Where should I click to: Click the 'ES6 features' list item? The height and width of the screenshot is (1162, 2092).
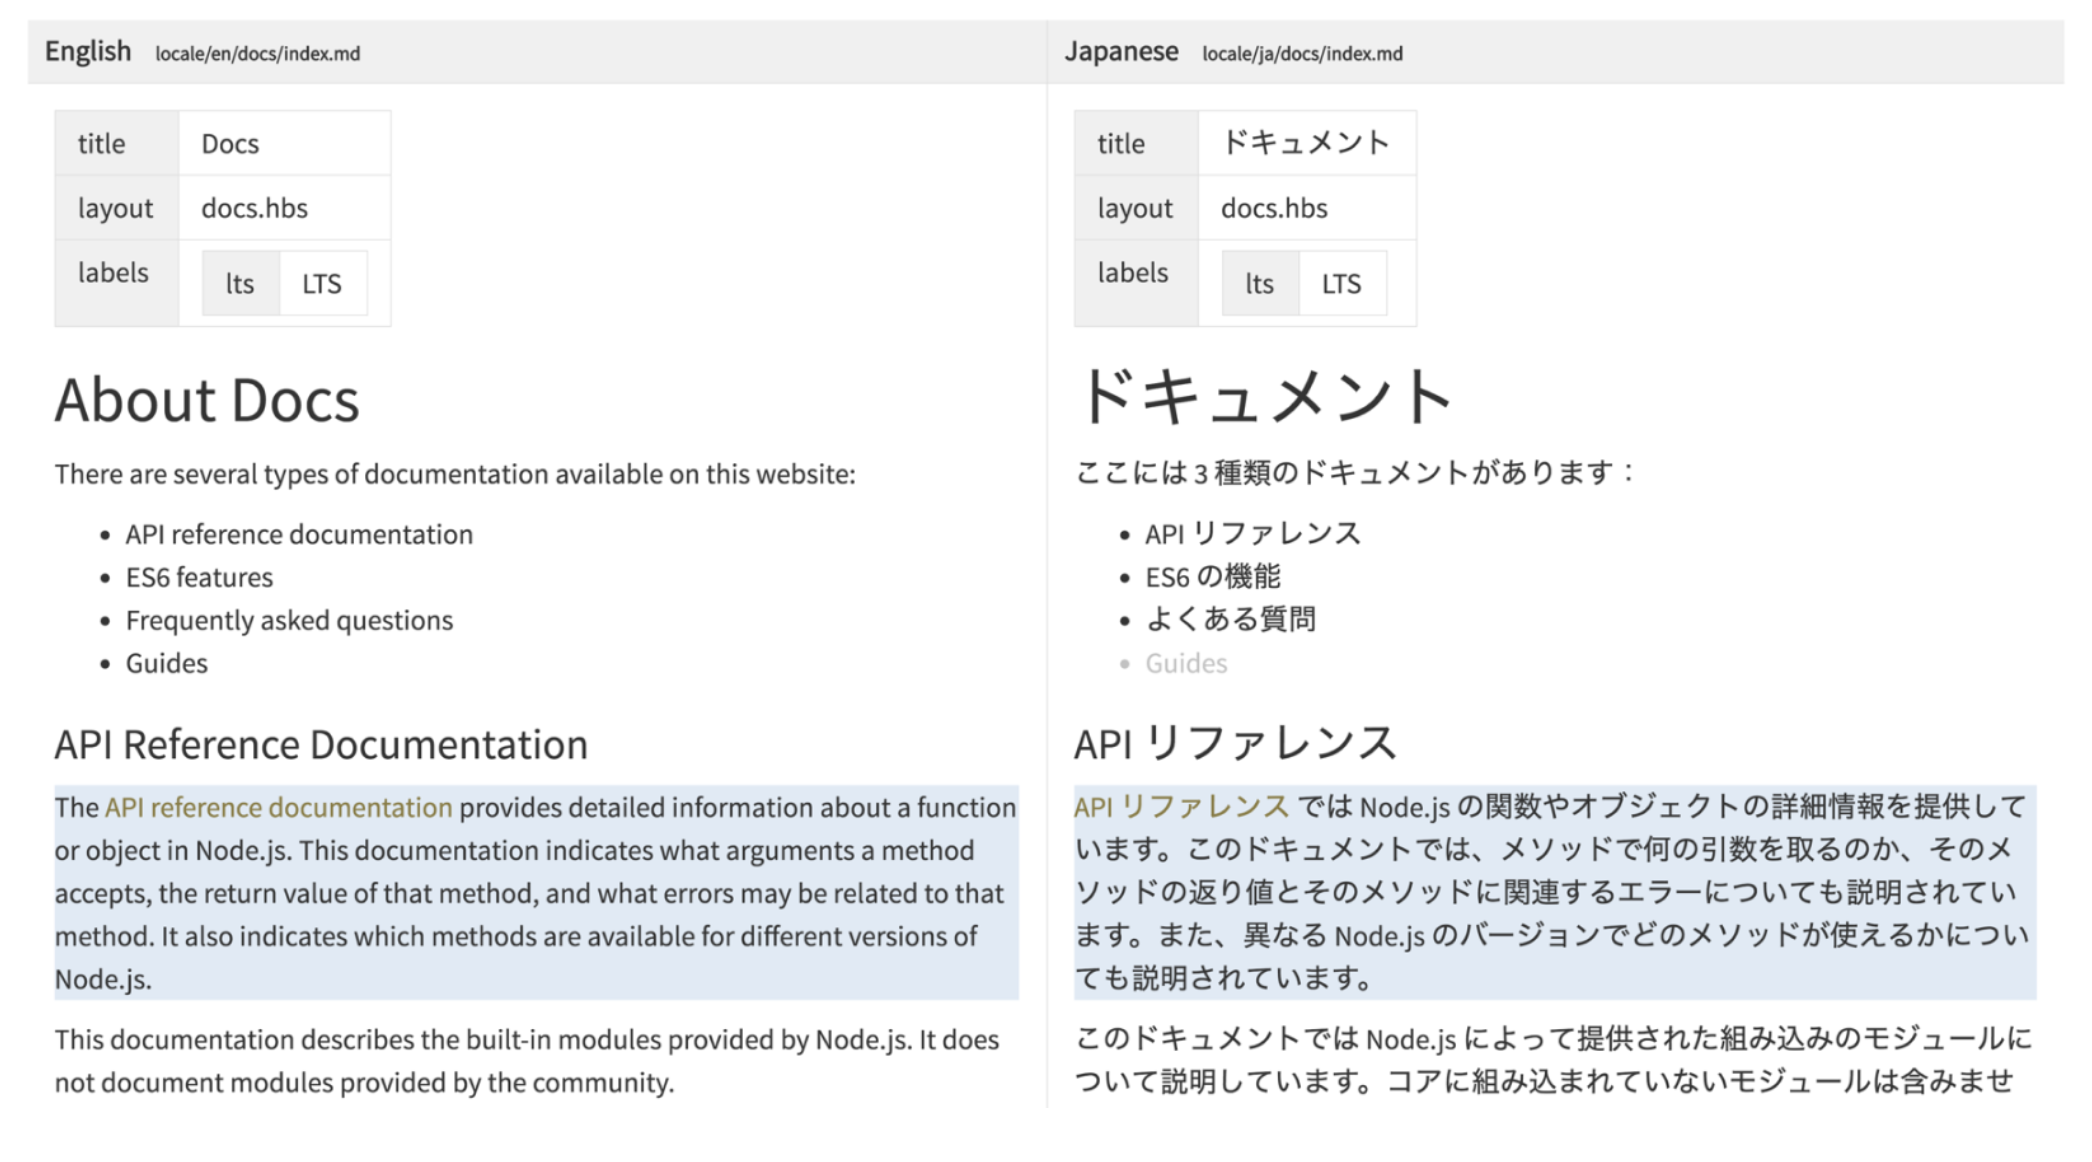point(199,578)
